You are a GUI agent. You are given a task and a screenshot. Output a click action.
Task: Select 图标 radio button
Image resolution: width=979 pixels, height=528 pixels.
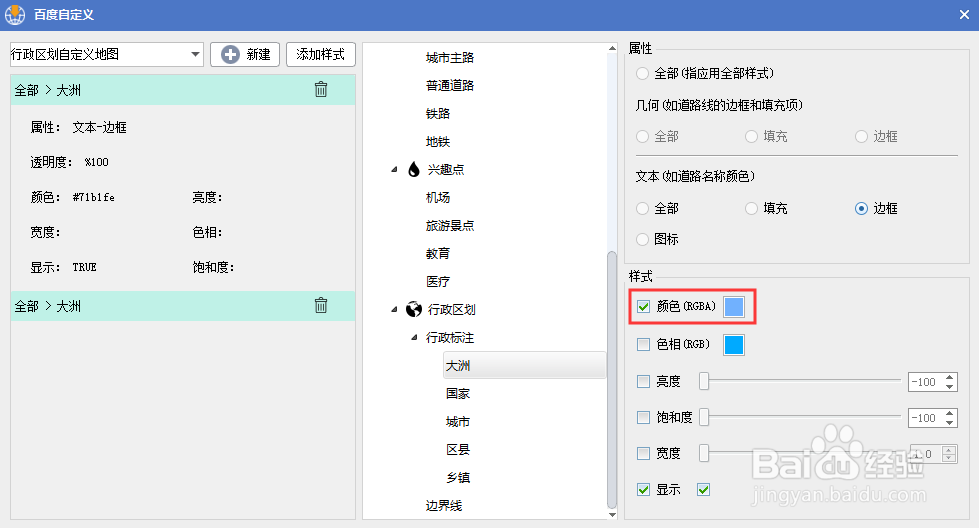pyautogui.click(x=642, y=239)
